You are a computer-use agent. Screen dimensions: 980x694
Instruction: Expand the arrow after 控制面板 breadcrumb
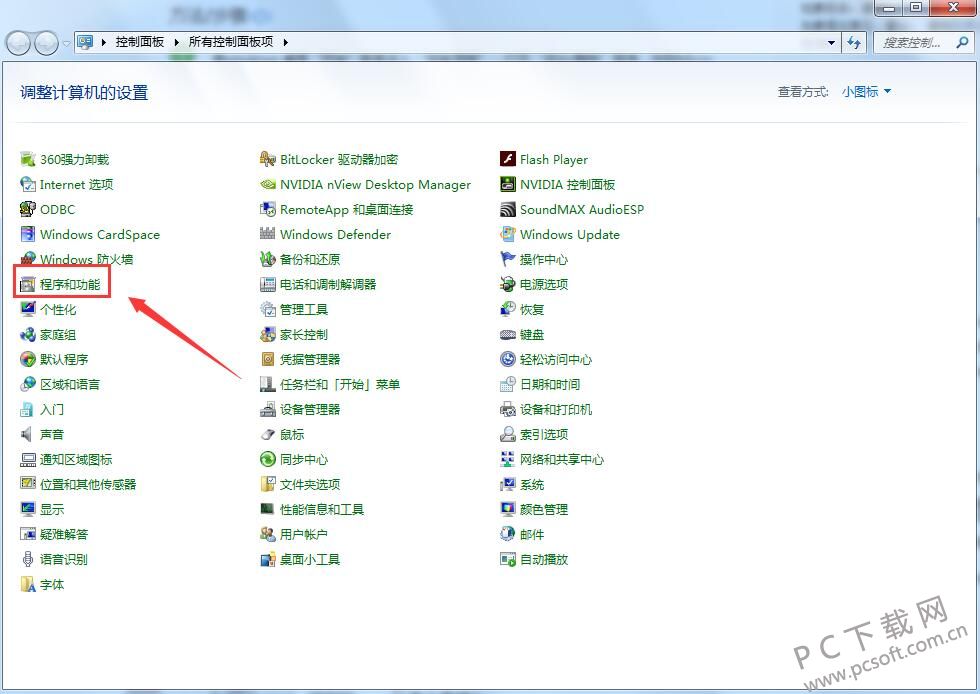click(x=176, y=43)
